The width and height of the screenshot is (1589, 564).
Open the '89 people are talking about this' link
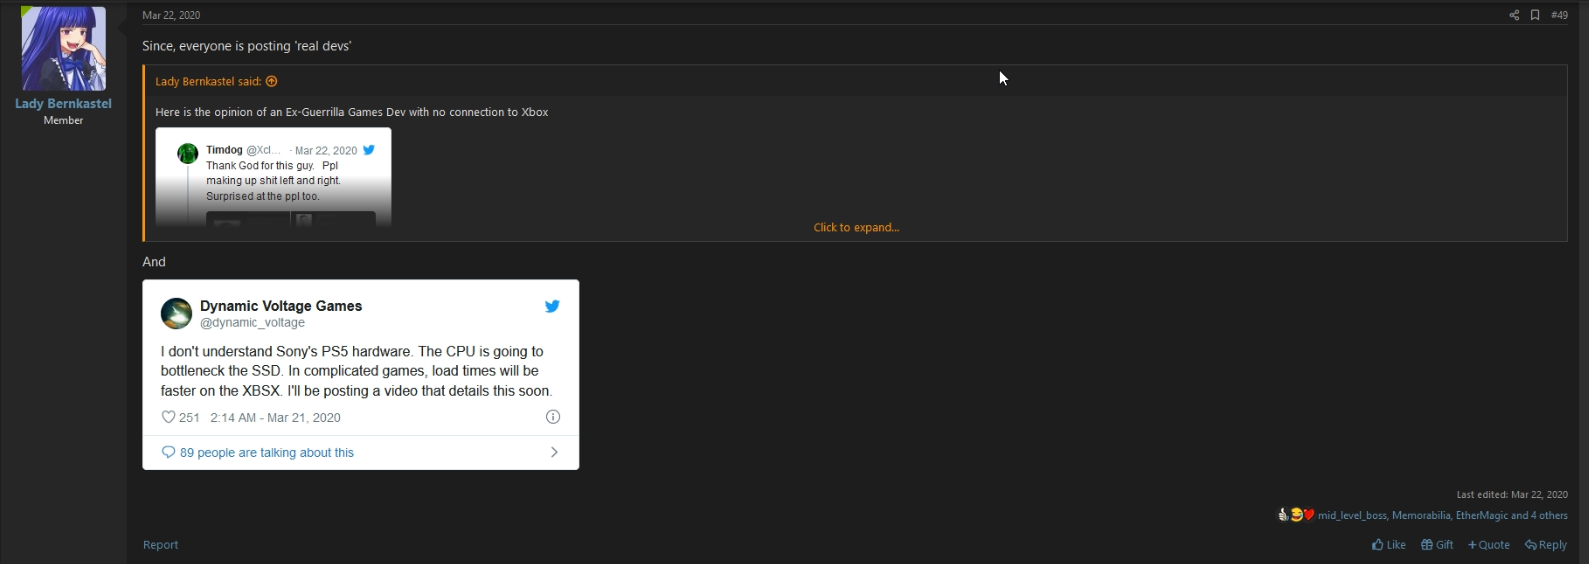click(267, 453)
